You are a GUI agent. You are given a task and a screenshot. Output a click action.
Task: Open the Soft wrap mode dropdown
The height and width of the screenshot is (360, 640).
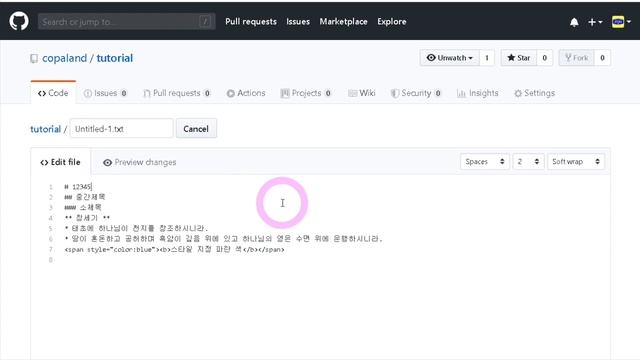pyautogui.click(x=576, y=162)
